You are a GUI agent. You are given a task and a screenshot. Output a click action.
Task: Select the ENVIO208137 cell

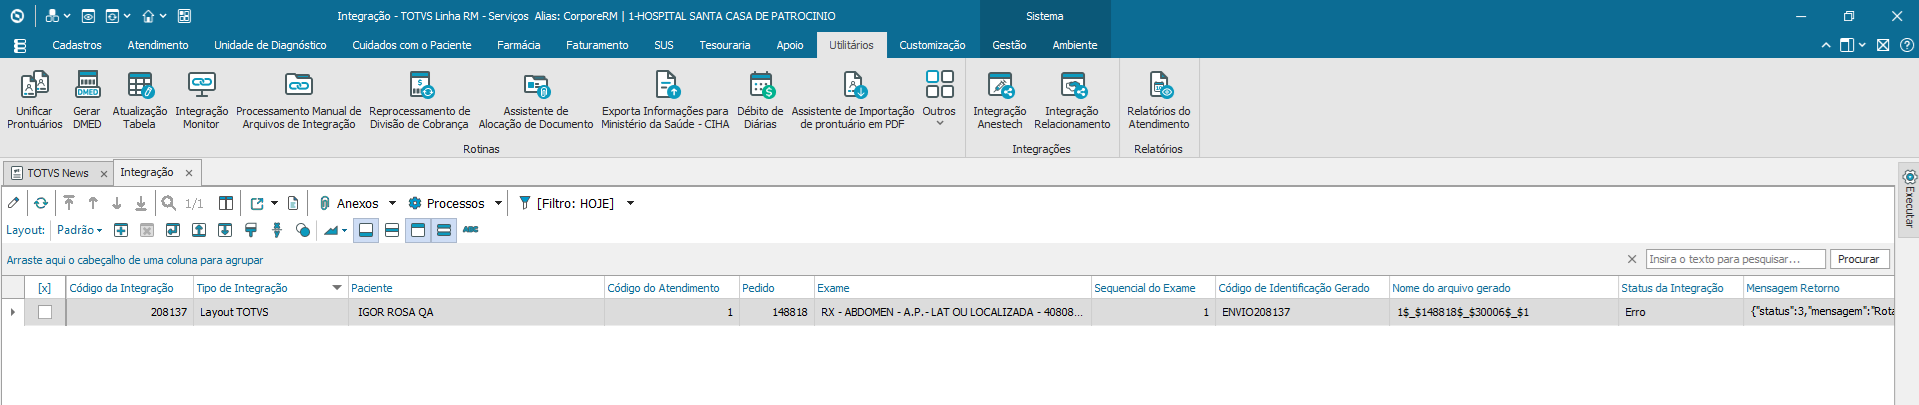coord(1302,312)
